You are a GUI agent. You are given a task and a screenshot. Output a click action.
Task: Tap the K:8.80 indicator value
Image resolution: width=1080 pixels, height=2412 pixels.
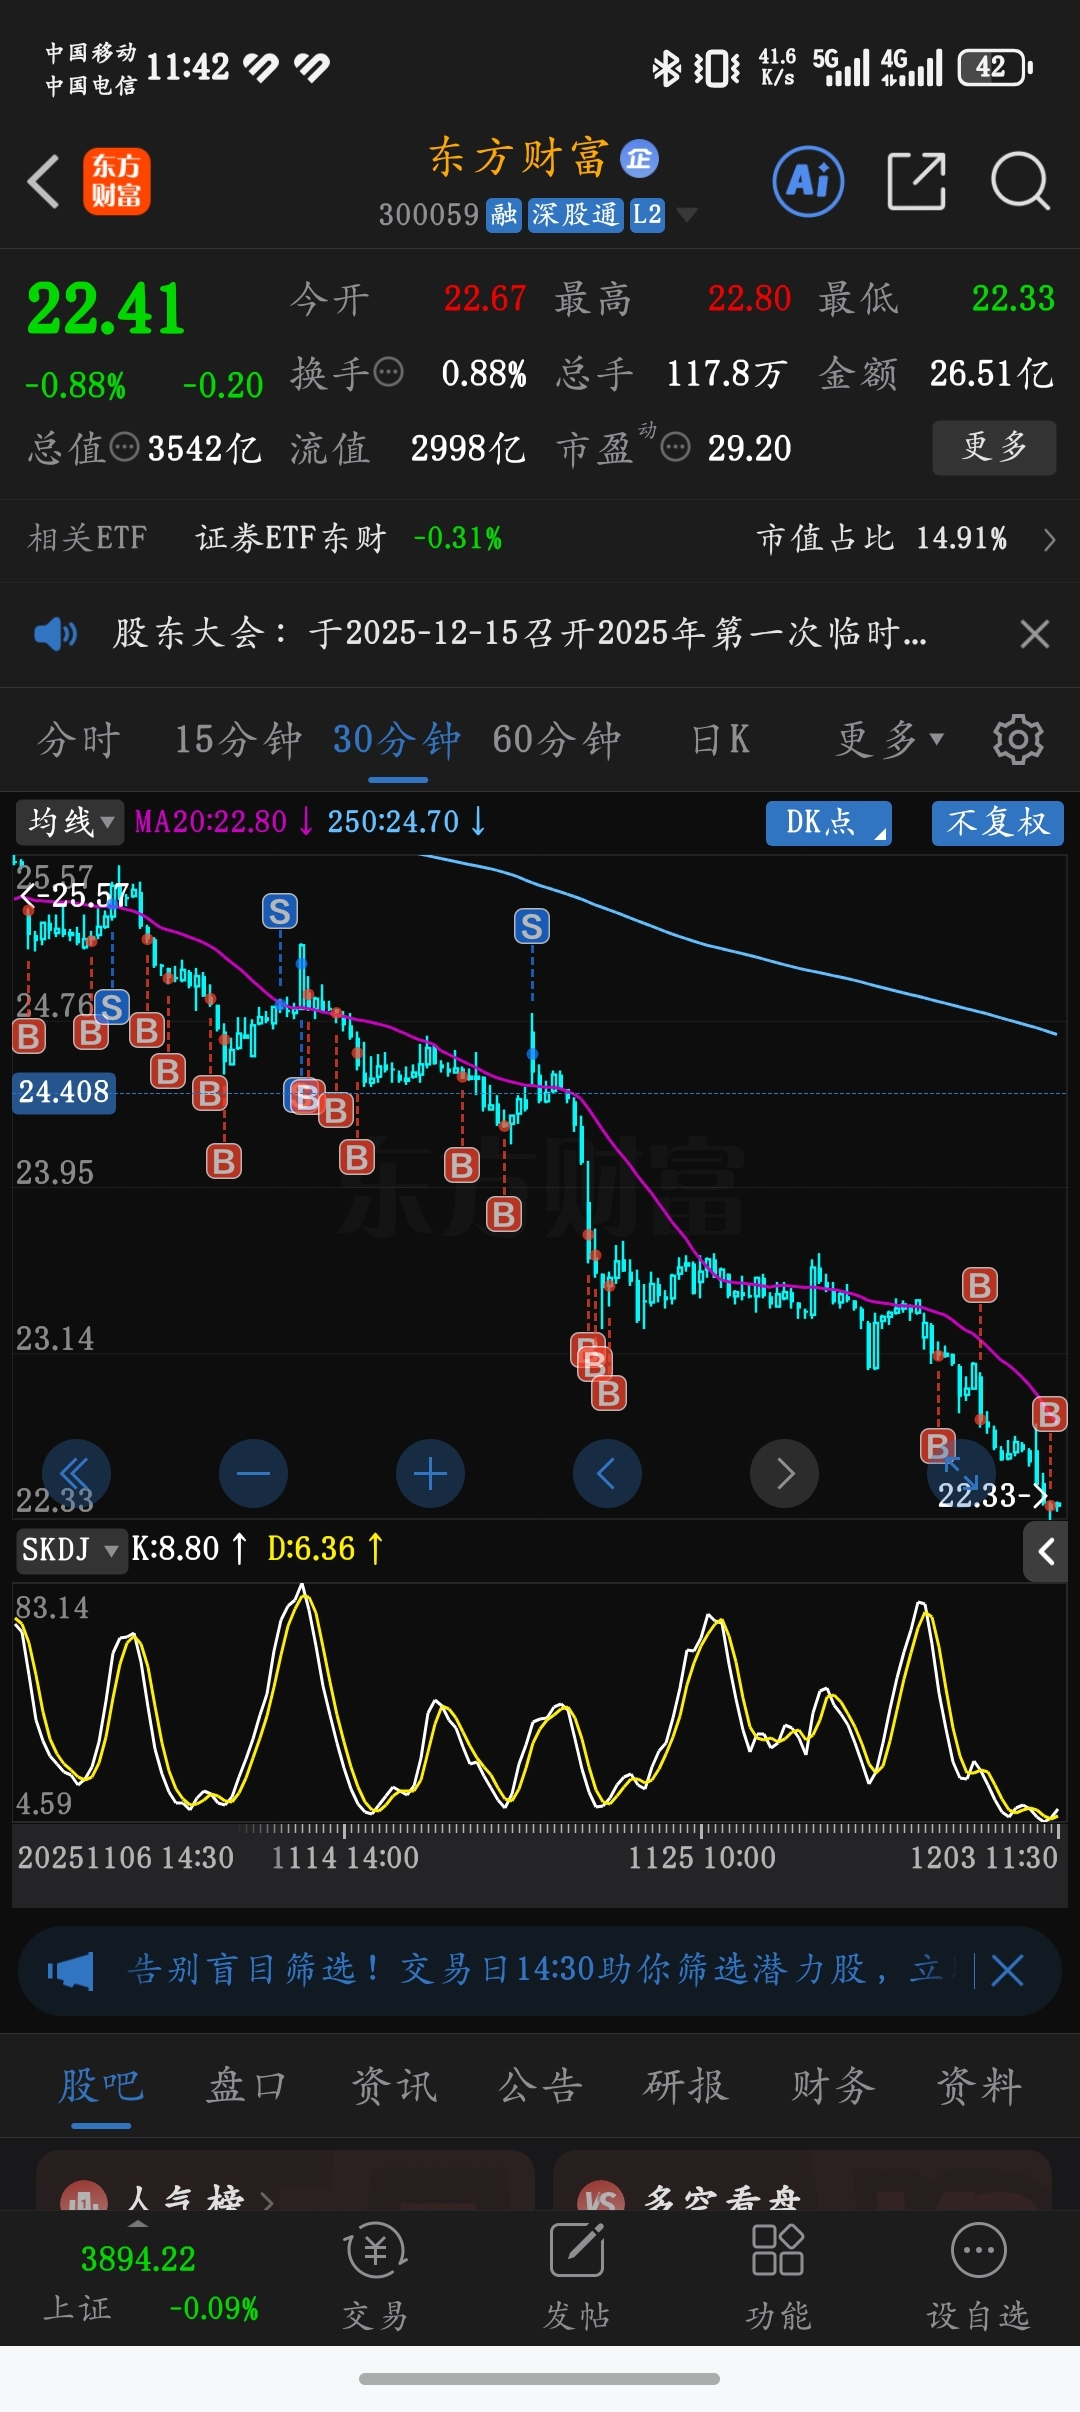[175, 1550]
